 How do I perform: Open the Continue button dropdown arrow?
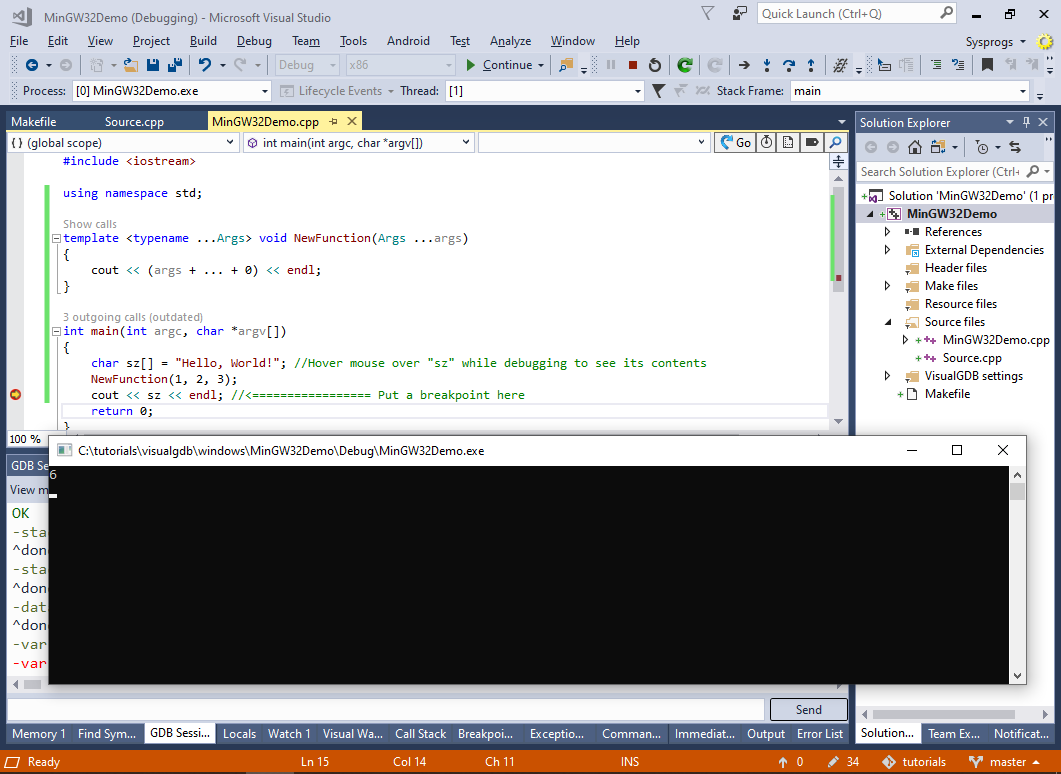tap(541, 65)
